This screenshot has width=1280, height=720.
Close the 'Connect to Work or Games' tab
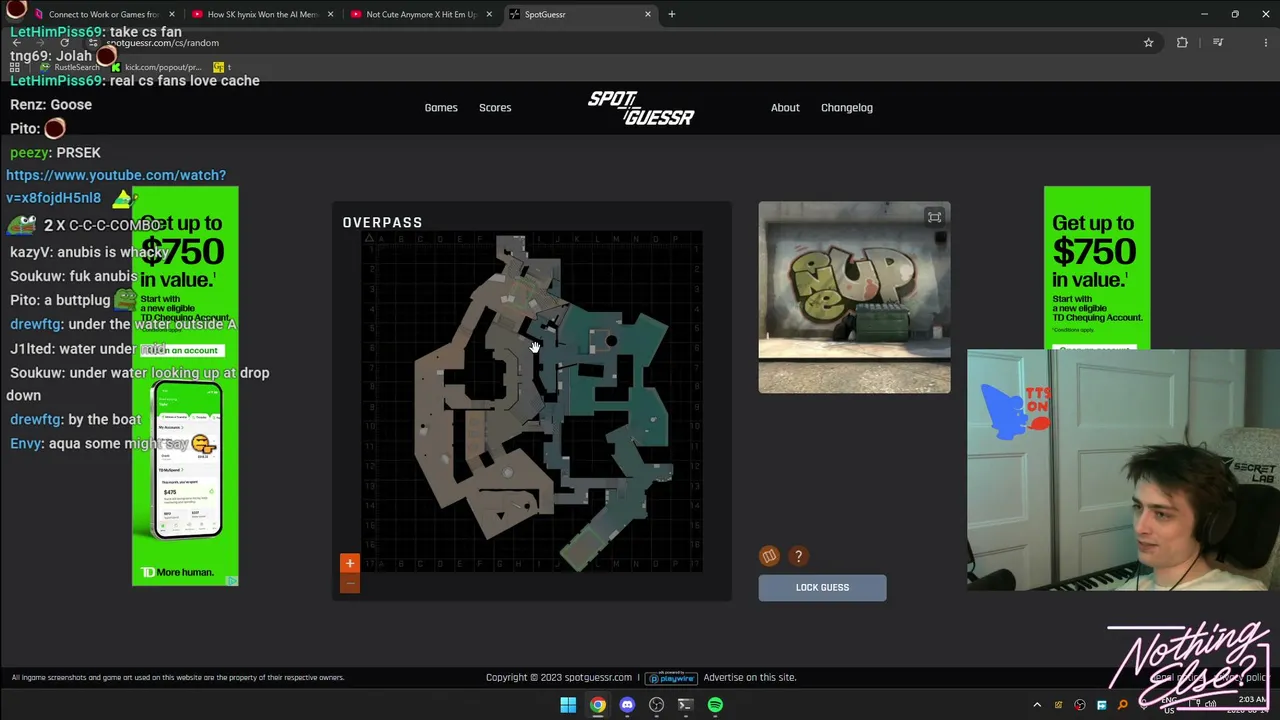172,14
